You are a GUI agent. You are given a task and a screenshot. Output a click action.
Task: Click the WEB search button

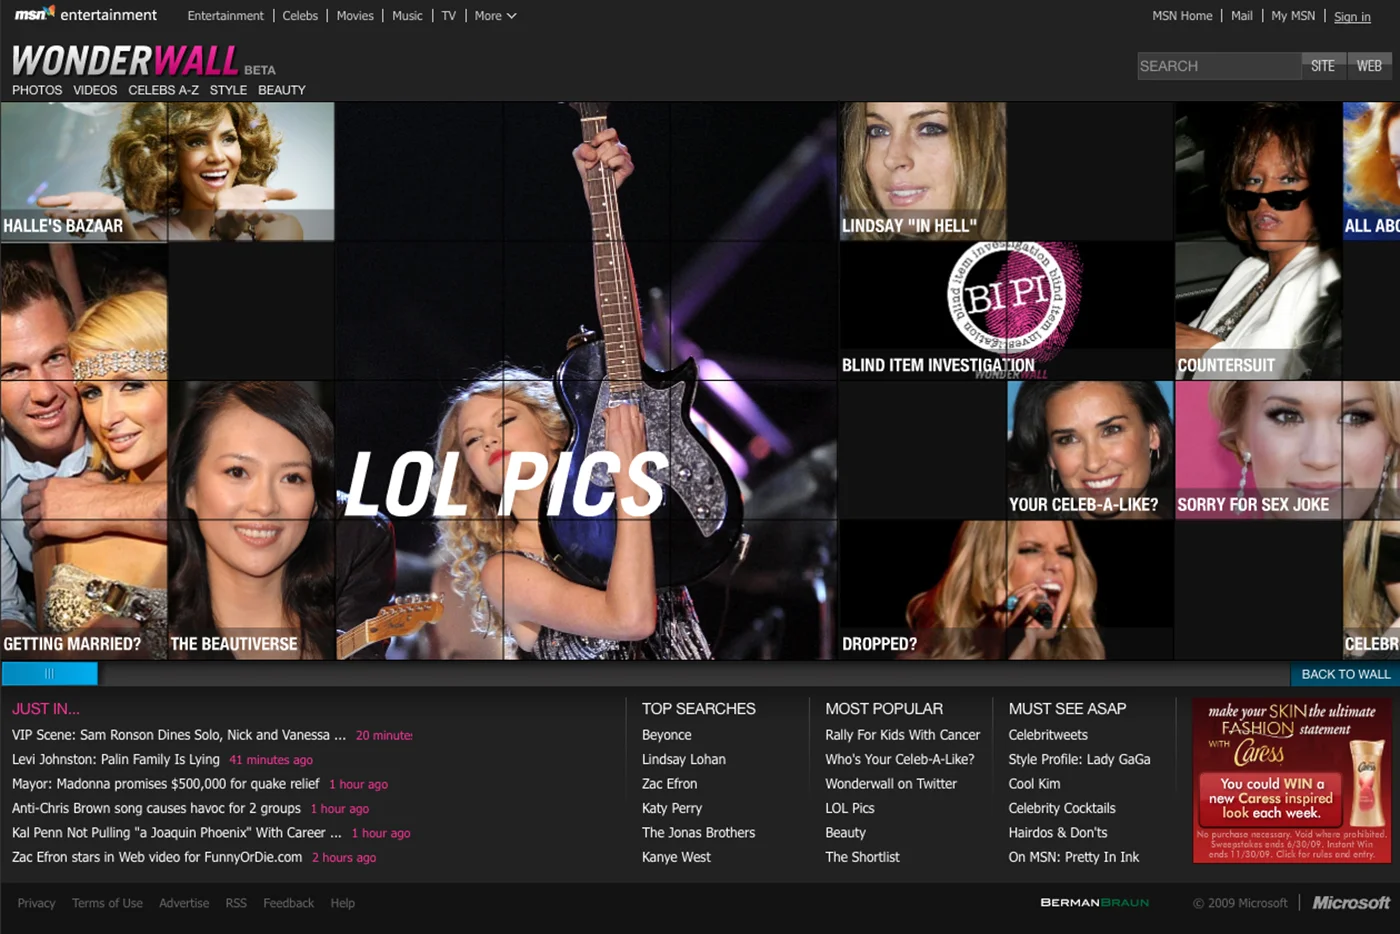(x=1369, y=66)
